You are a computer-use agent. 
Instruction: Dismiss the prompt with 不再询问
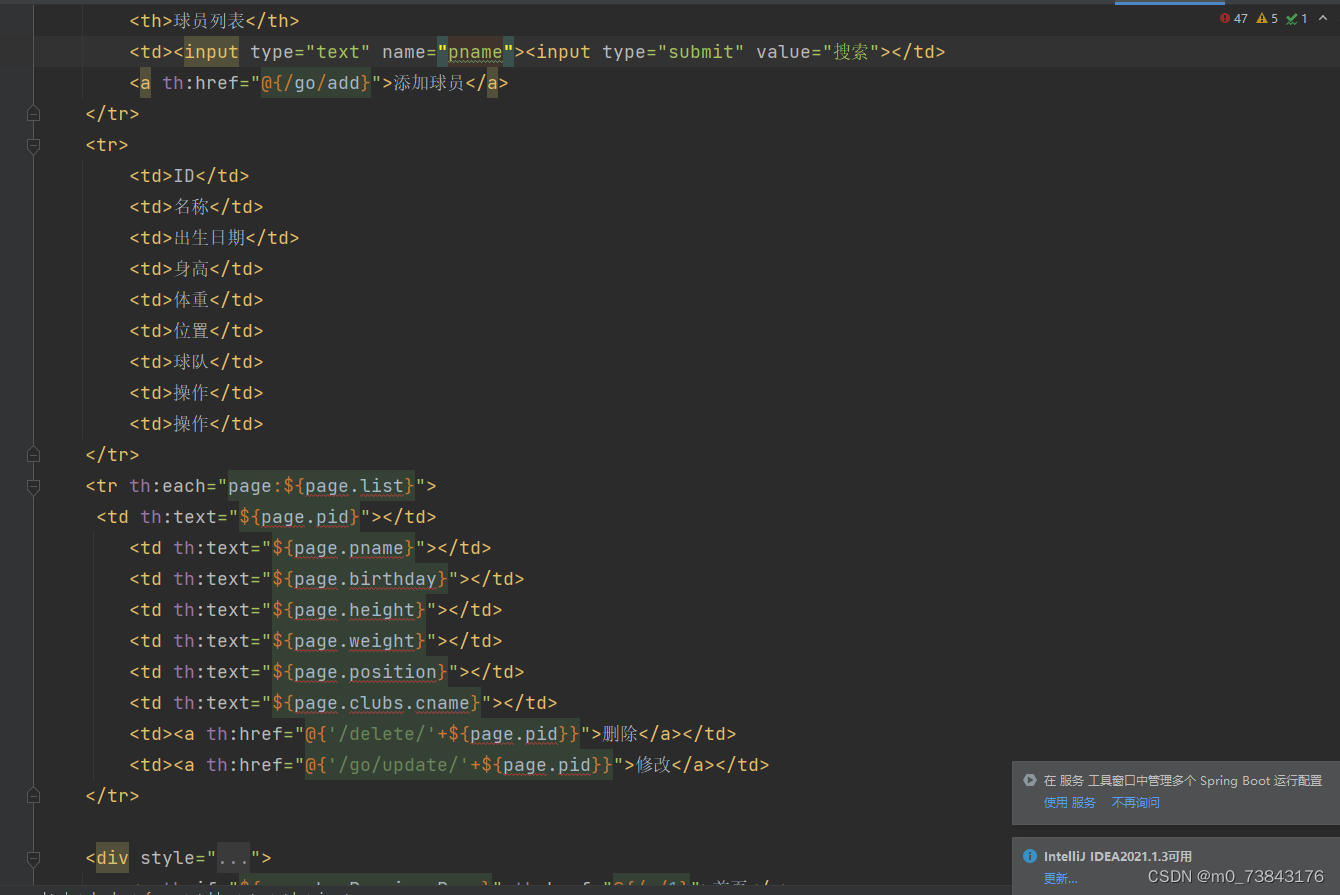click(x=1135, y=801)
